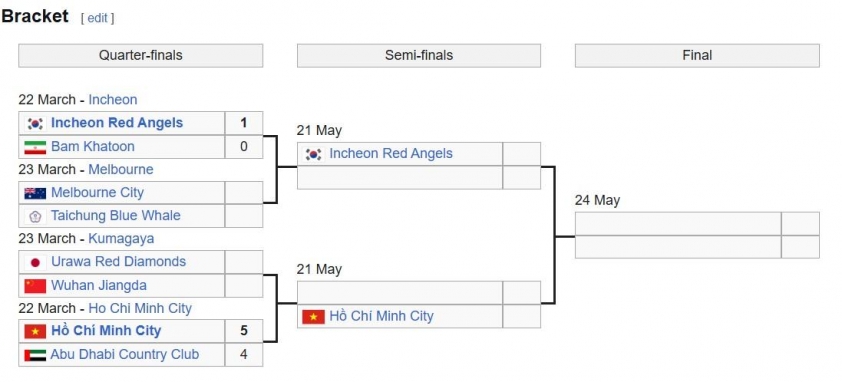
Task: Open the Kumagaya venue link
Action: tap(121, 239)
